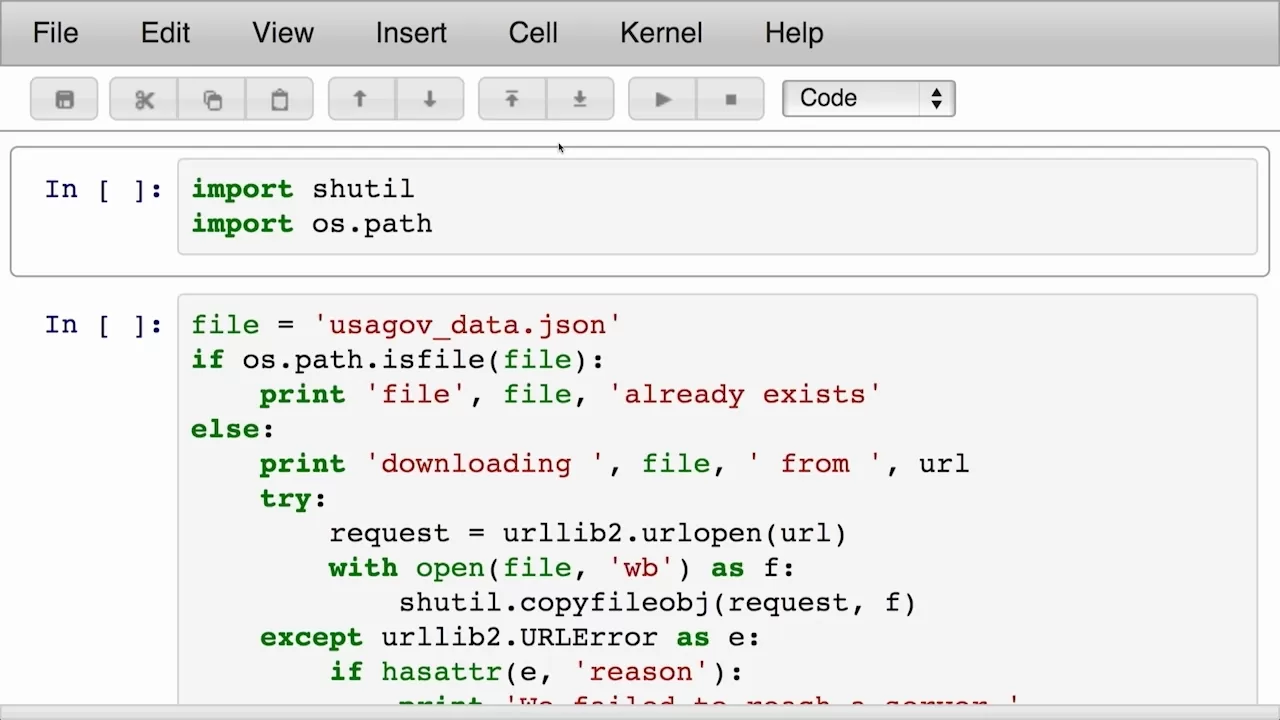Open the File menu

55,33
